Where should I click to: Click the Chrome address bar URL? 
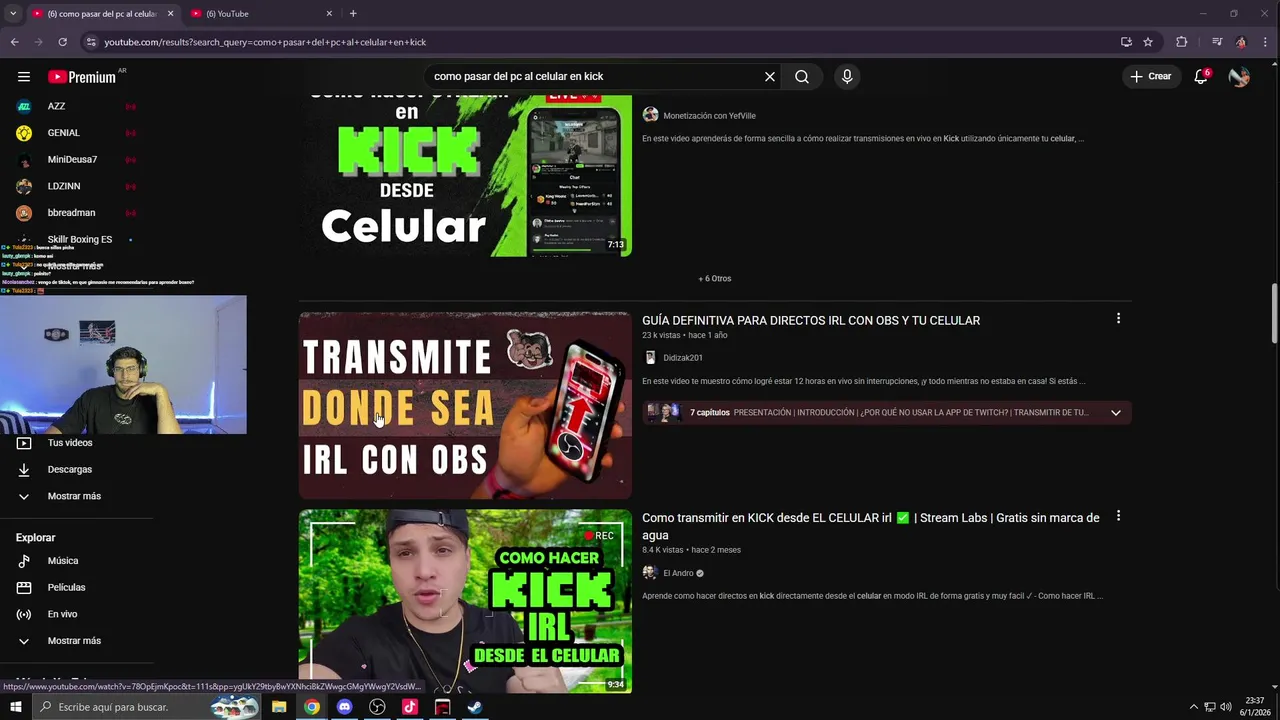265,42
